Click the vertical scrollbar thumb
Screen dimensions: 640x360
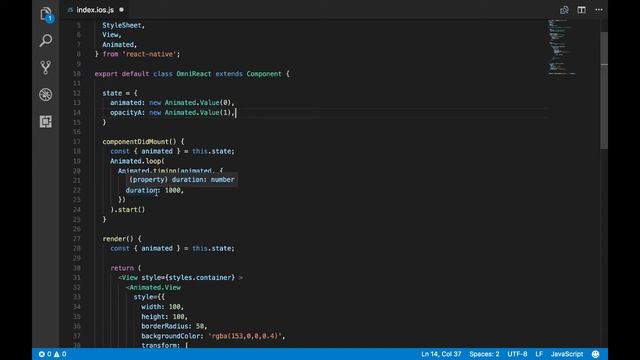(x=604, y=90)
